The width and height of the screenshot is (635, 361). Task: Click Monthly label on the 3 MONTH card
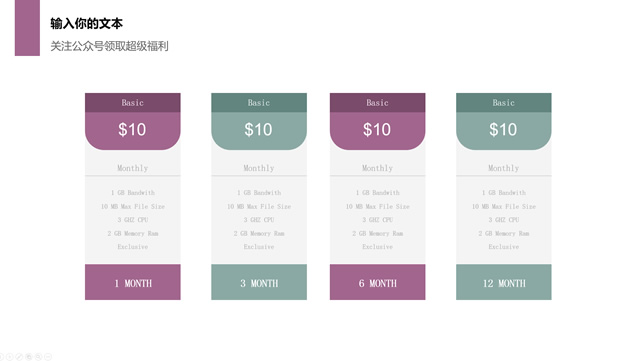[259, 168]
